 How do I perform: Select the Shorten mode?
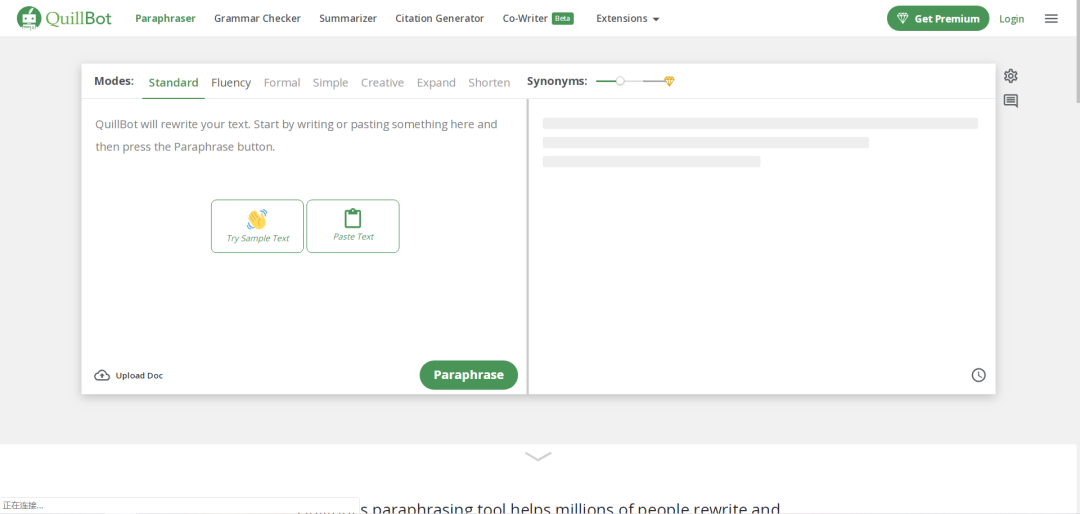click(489, 83)
